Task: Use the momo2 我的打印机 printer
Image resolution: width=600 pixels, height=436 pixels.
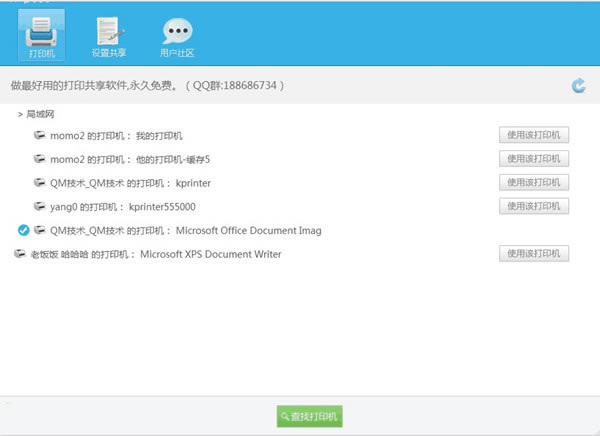Action: pos(534,135)
